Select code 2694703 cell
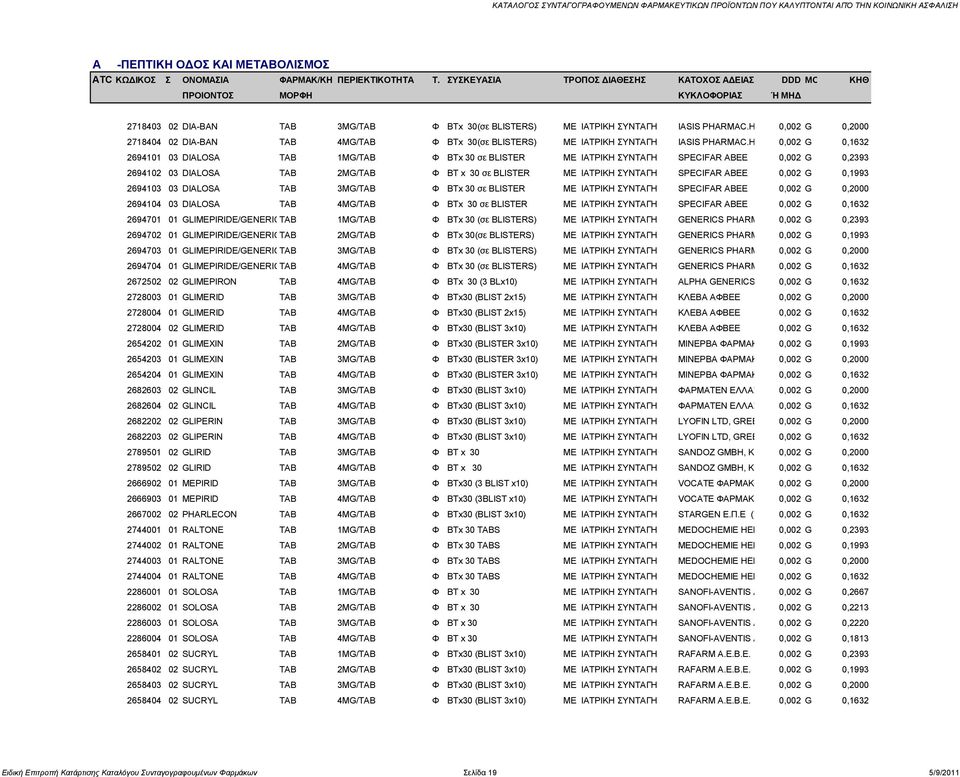The width and height of the screenshot is (960, 777). click(x=144, y=250)
